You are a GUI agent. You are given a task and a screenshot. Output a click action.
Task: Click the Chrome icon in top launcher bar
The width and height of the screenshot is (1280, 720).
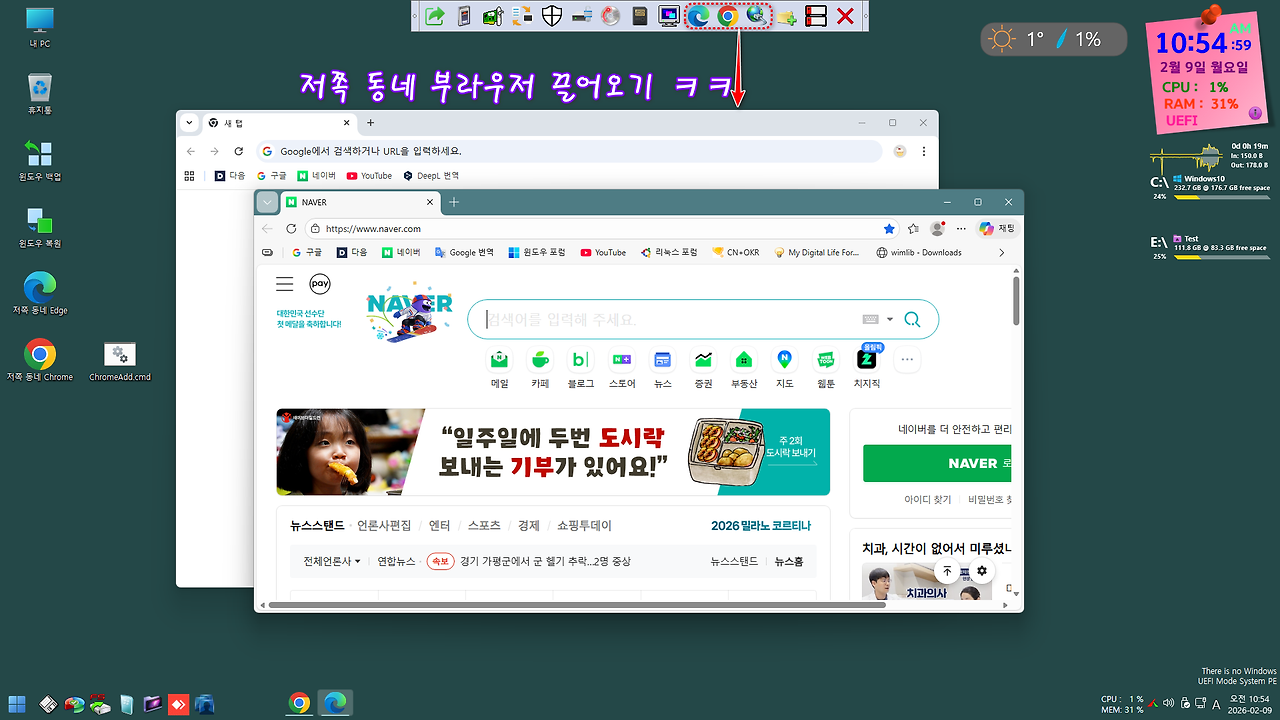click(728, 16)
